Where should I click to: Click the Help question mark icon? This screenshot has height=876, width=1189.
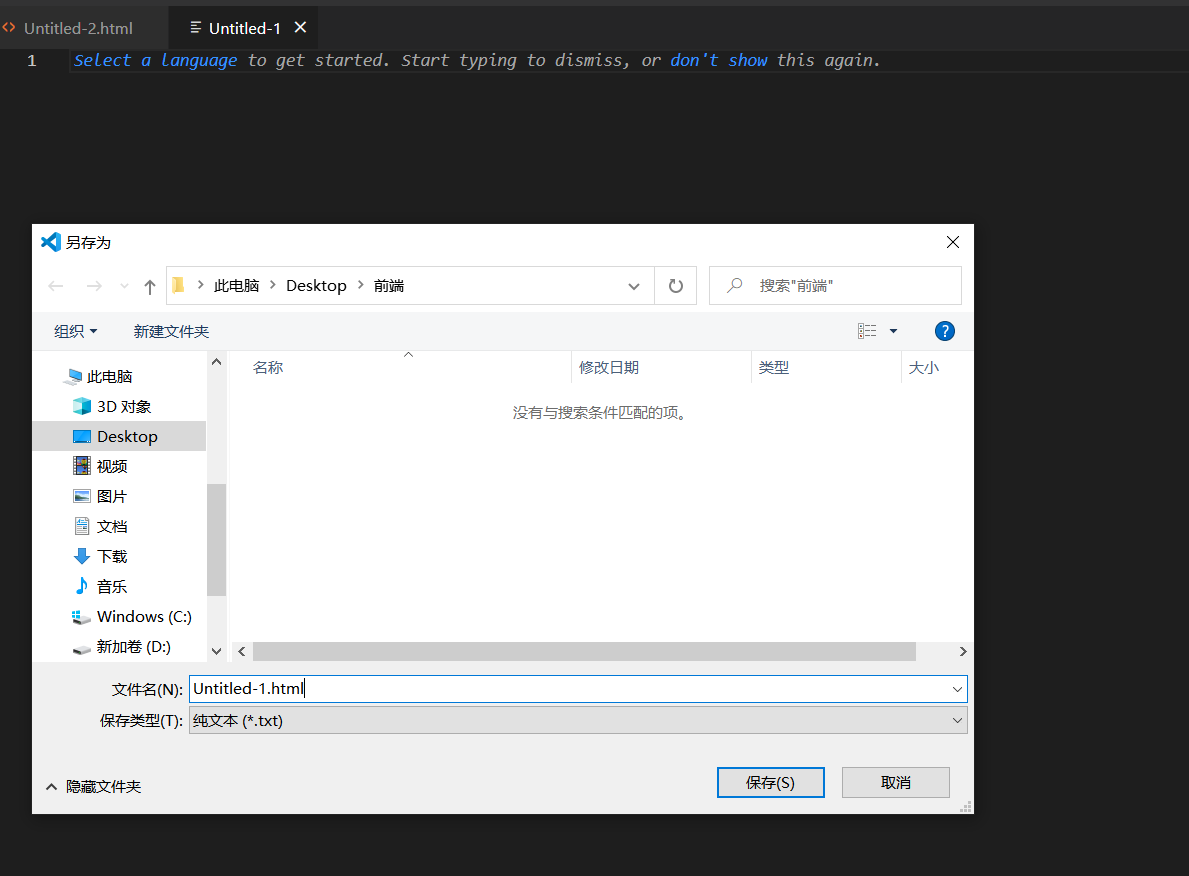tap(944, 331)
